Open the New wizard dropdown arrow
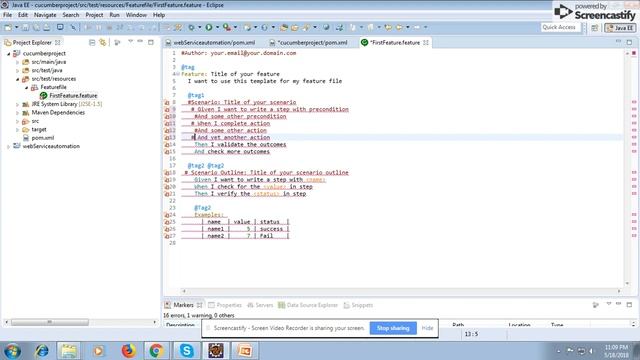This screenshot has width=640, height=360. [x=17, y=27]
